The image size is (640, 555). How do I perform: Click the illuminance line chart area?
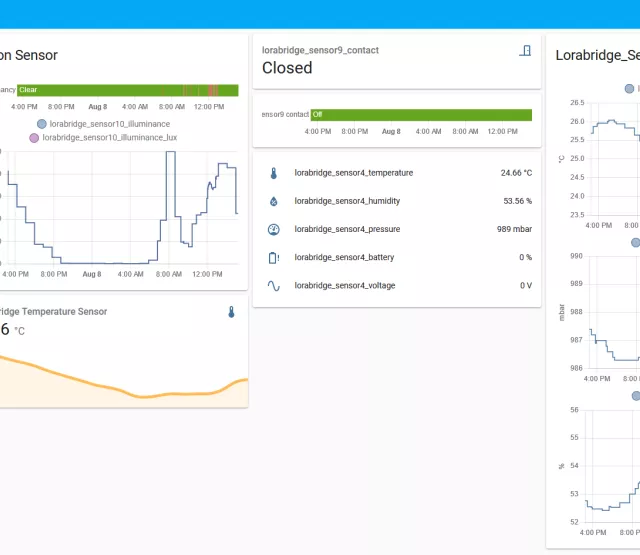[x=120, y=210]
